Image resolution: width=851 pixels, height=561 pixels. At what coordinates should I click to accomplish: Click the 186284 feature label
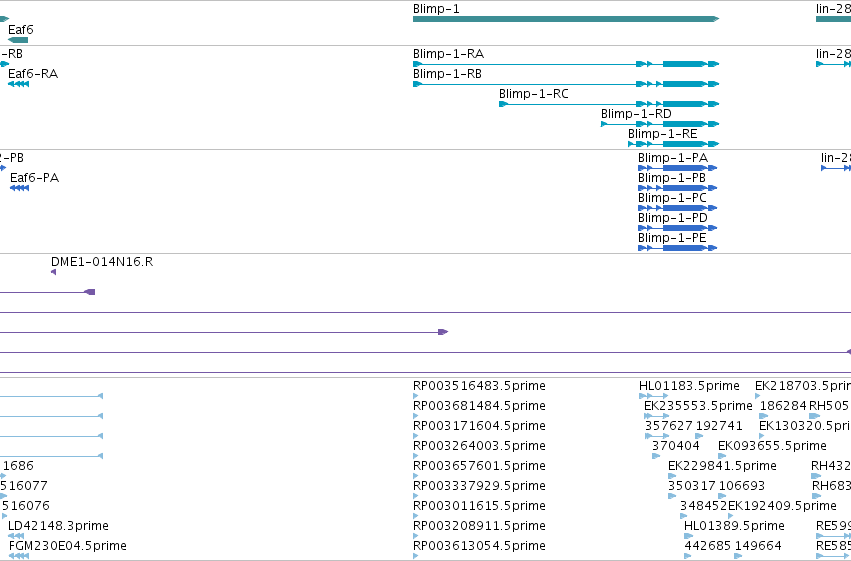click(x=783, y=406)
